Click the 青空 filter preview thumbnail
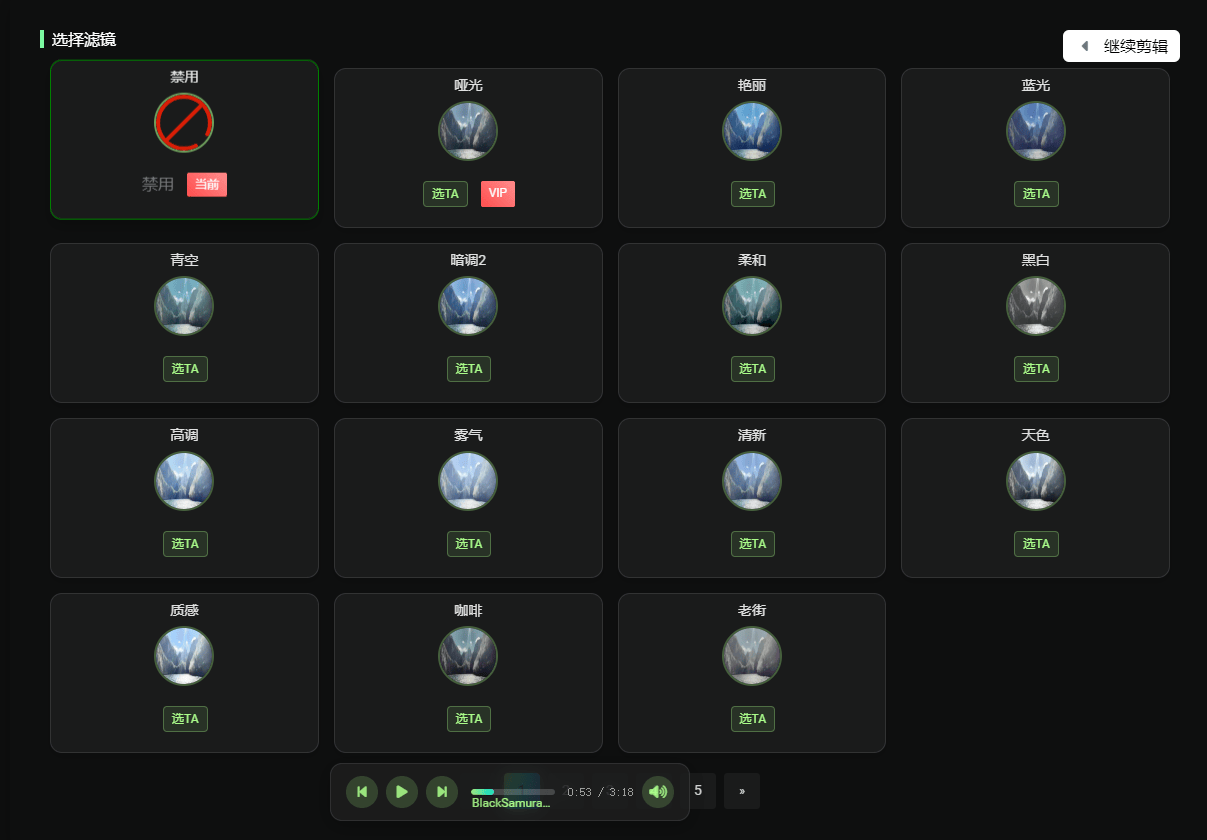The height and width of the screenshot is (840, 1207). pyautogui.click(x=184, y=306)
